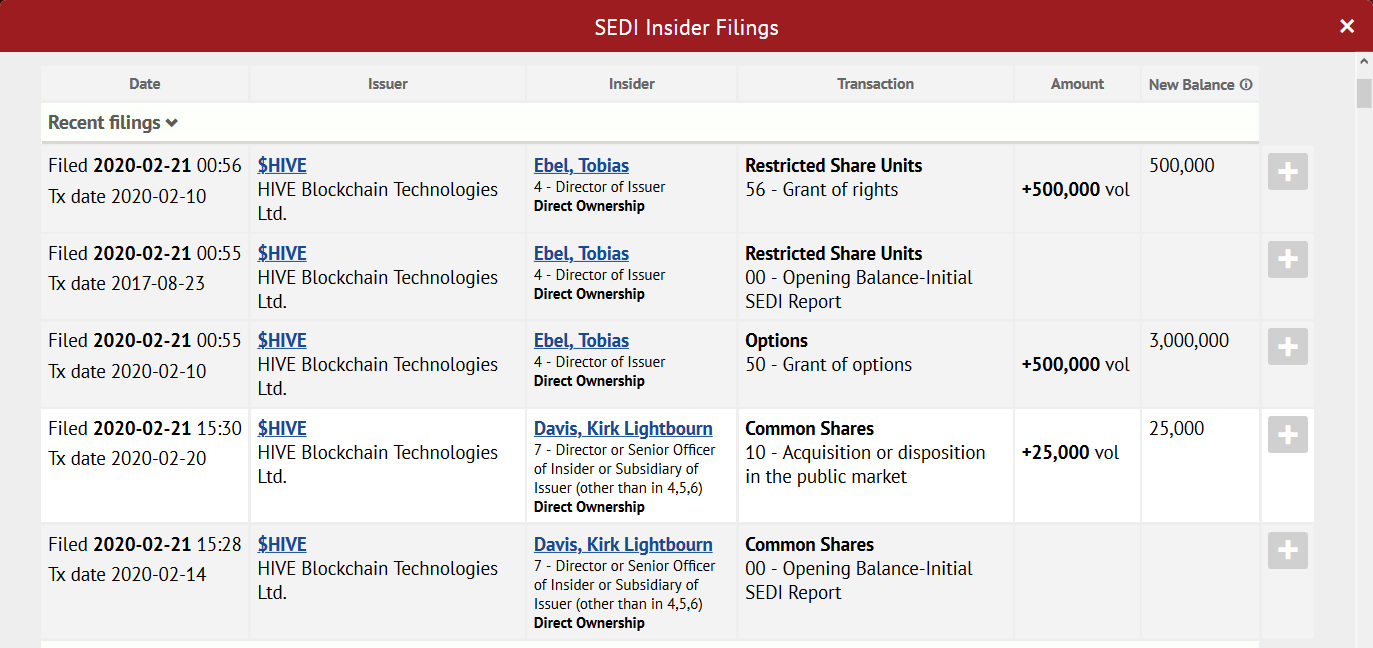Close the SEDI Insider Filings dialog
The image size is (1373, 648).
pos(1347,26)
